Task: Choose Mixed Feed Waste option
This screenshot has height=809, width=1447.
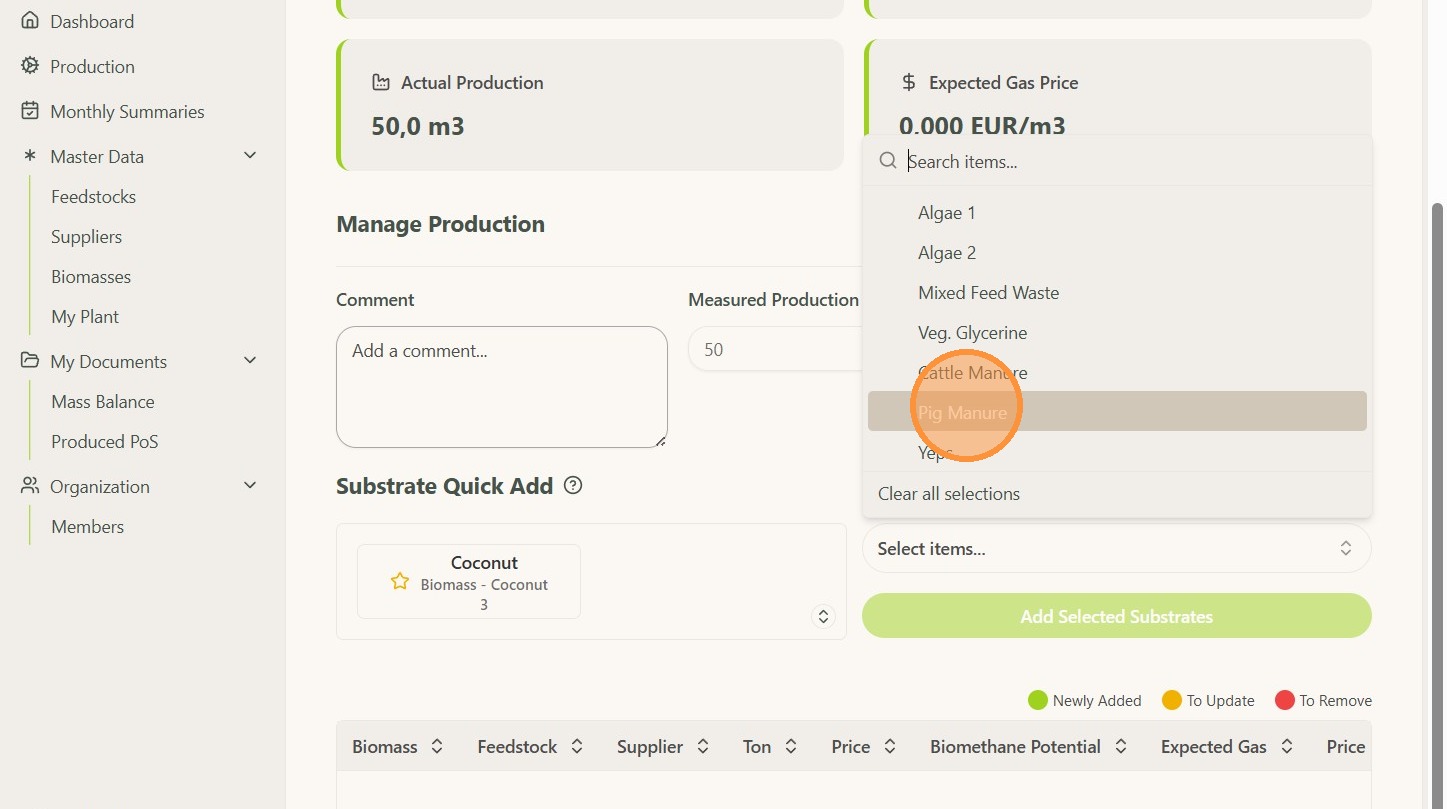Action: [988, 293]
